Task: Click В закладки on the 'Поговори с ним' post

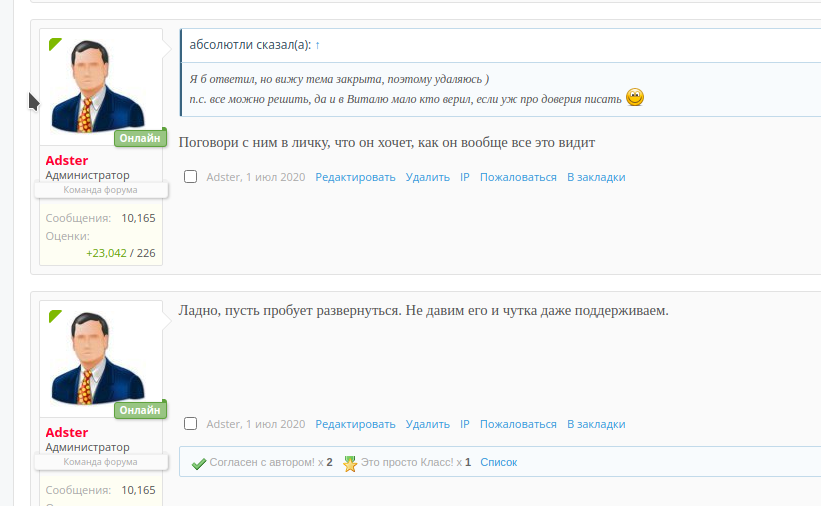Action: (x=596, y=178)
